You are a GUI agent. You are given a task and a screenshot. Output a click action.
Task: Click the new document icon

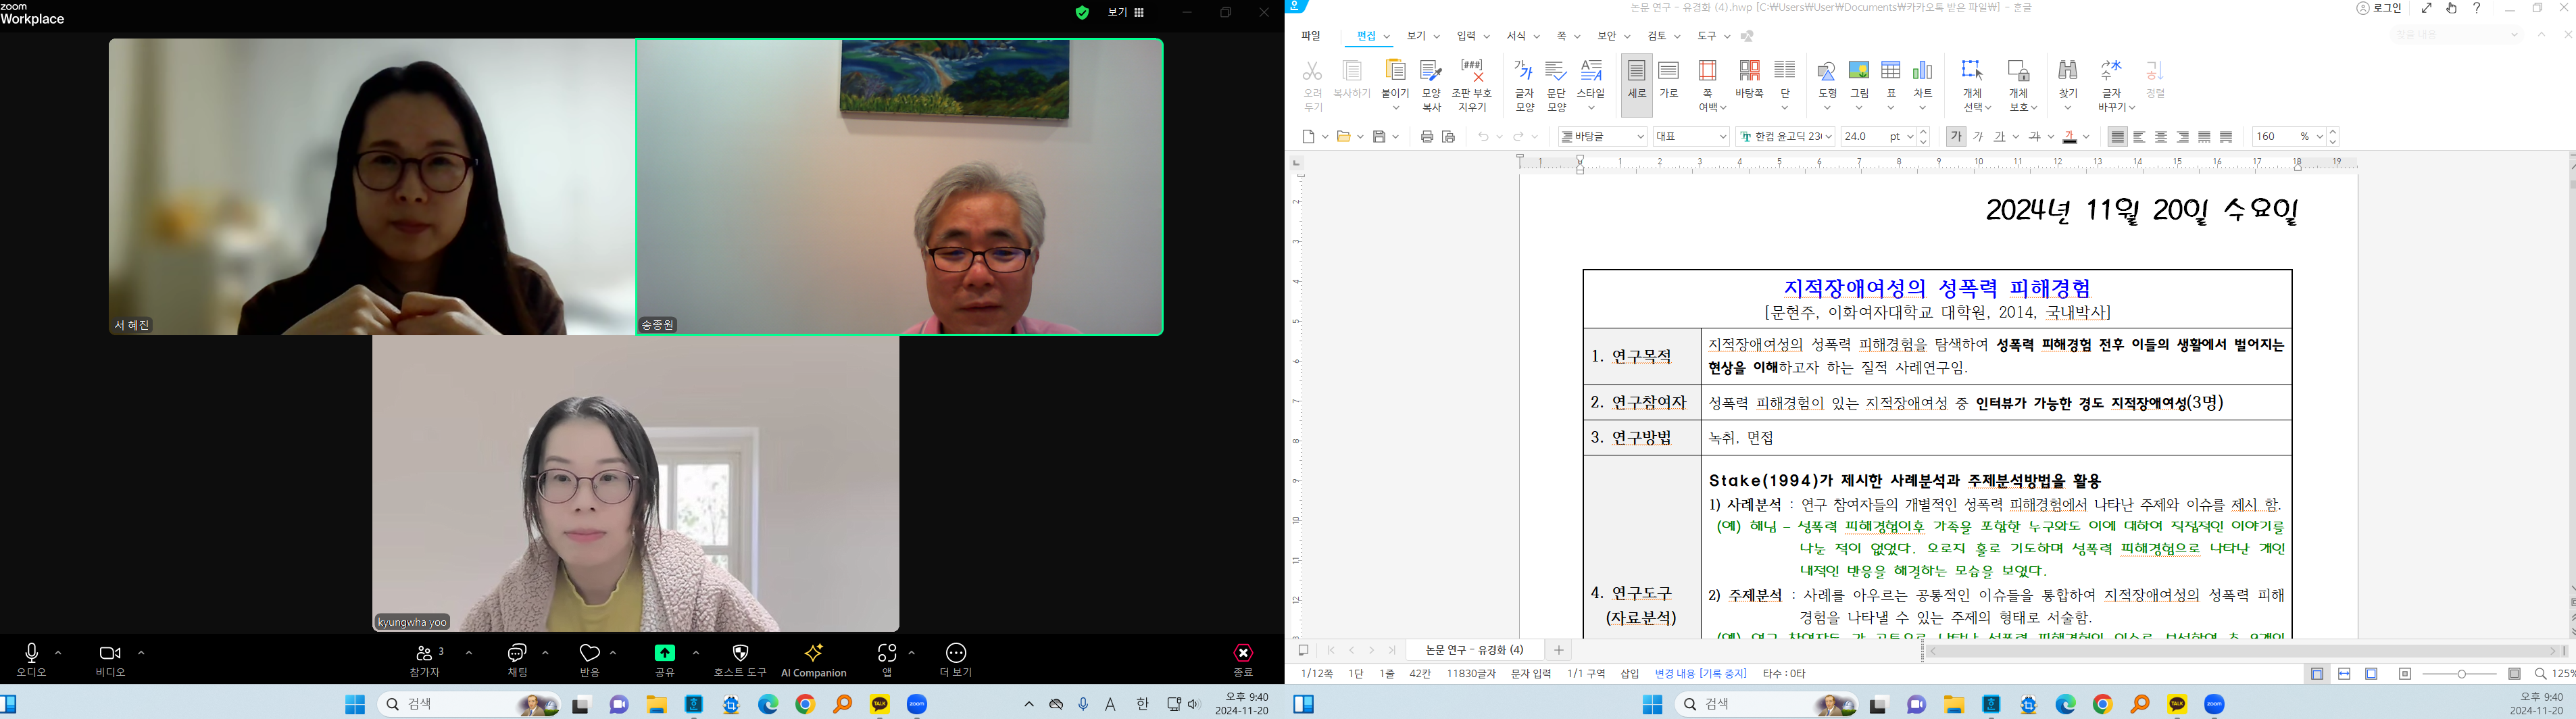[x=1309, y=136]
